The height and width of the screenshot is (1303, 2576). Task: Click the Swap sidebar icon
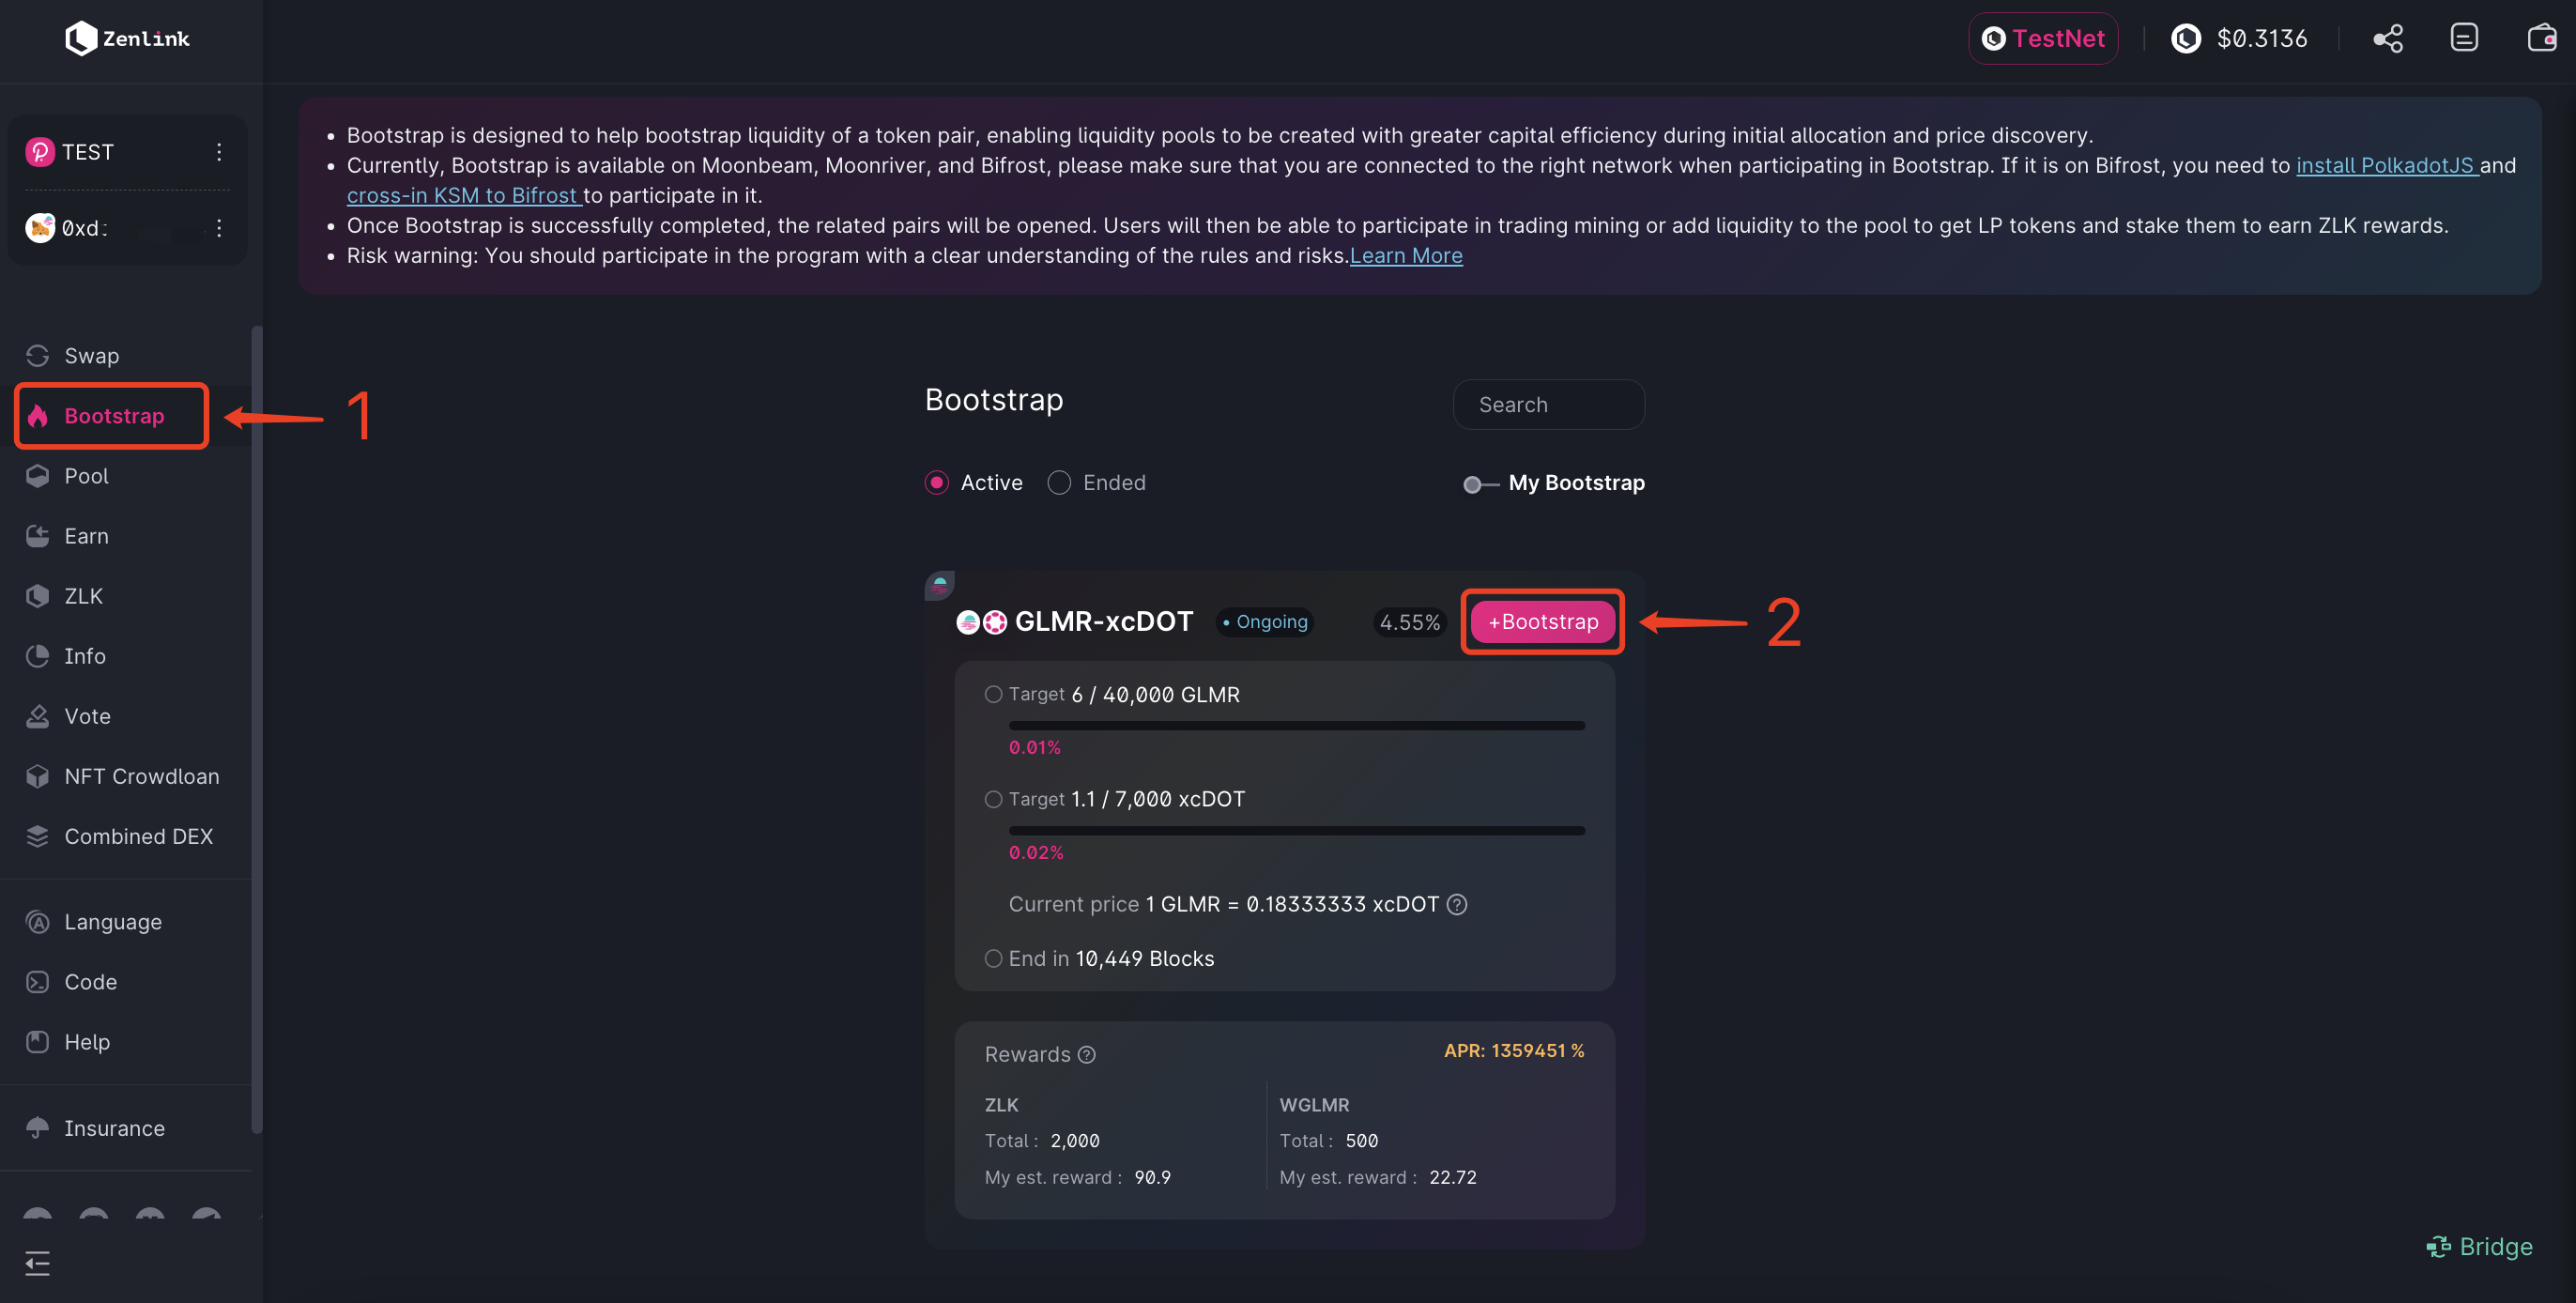click(x=38, y=355)
